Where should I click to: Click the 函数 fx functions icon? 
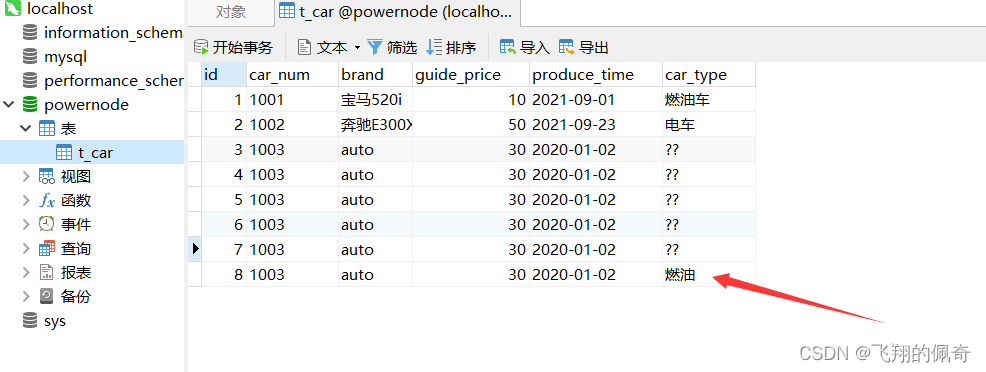click(x=47, y=200)
